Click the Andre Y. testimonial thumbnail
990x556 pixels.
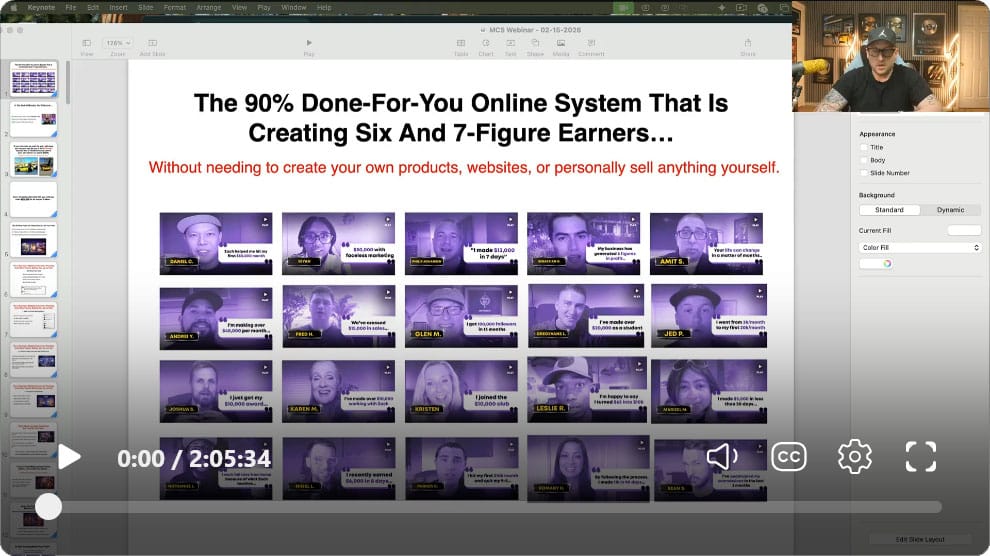(x=216, y=318)
